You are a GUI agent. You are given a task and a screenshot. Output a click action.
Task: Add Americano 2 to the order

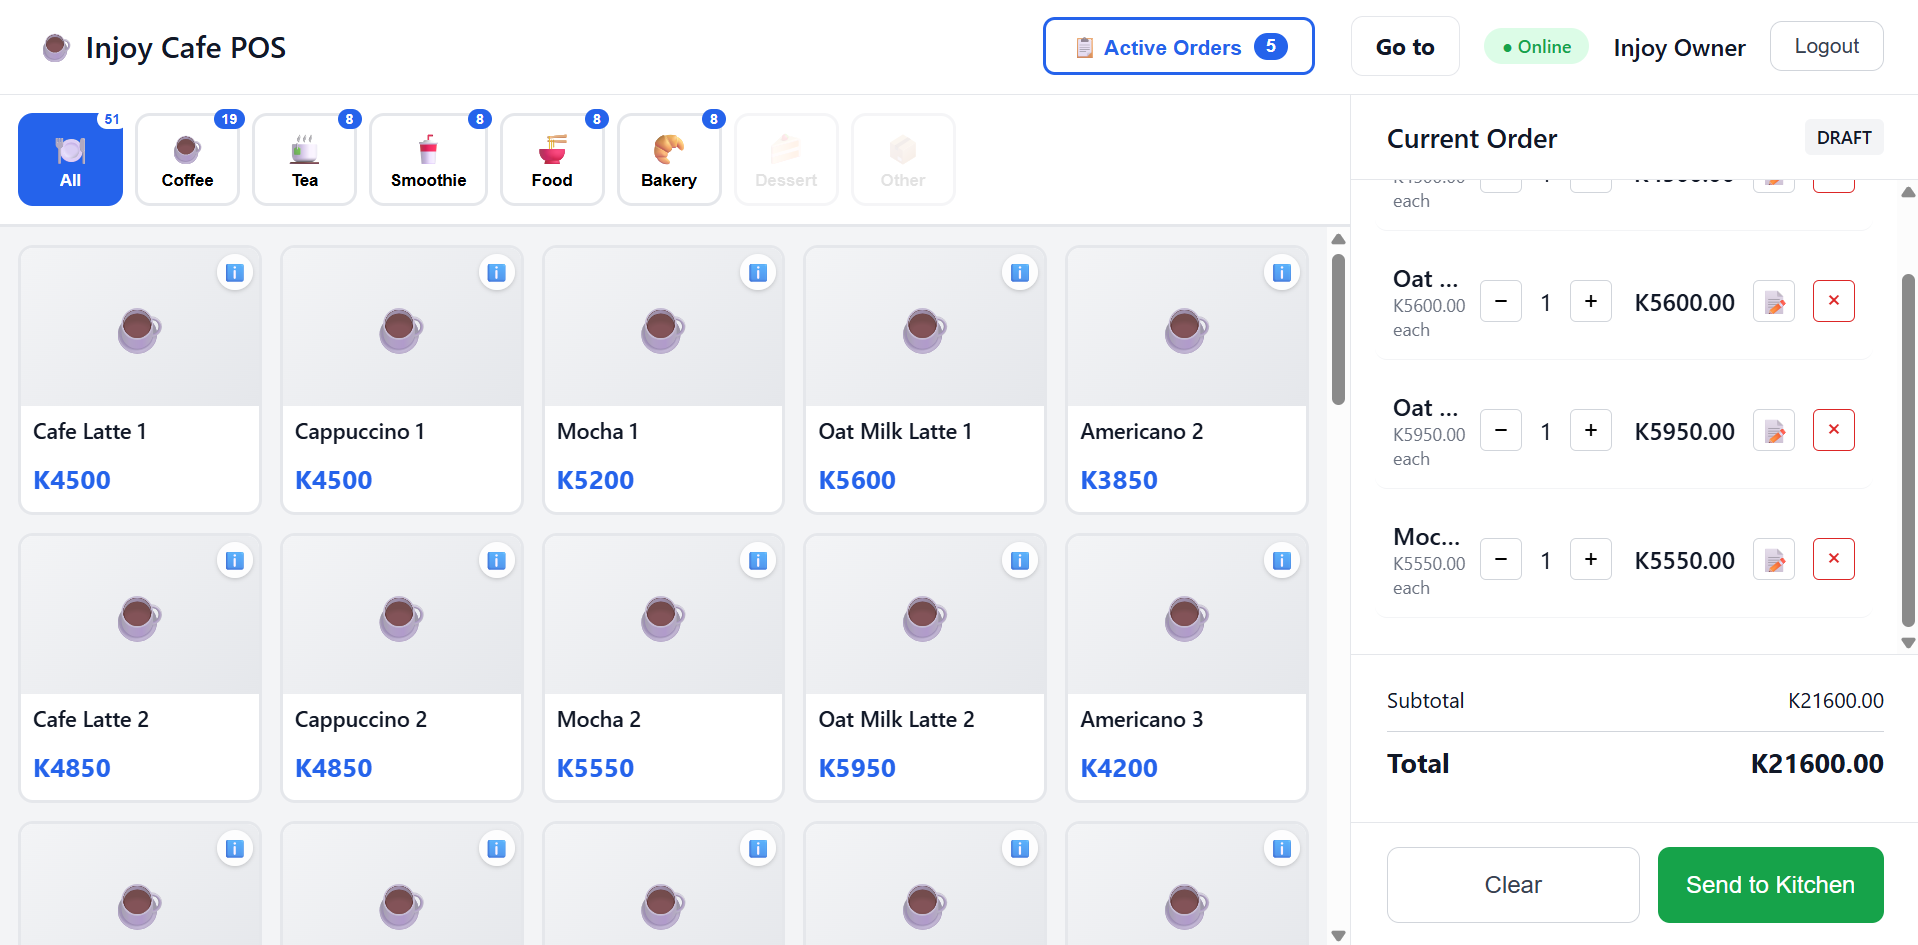[1187, 380]
